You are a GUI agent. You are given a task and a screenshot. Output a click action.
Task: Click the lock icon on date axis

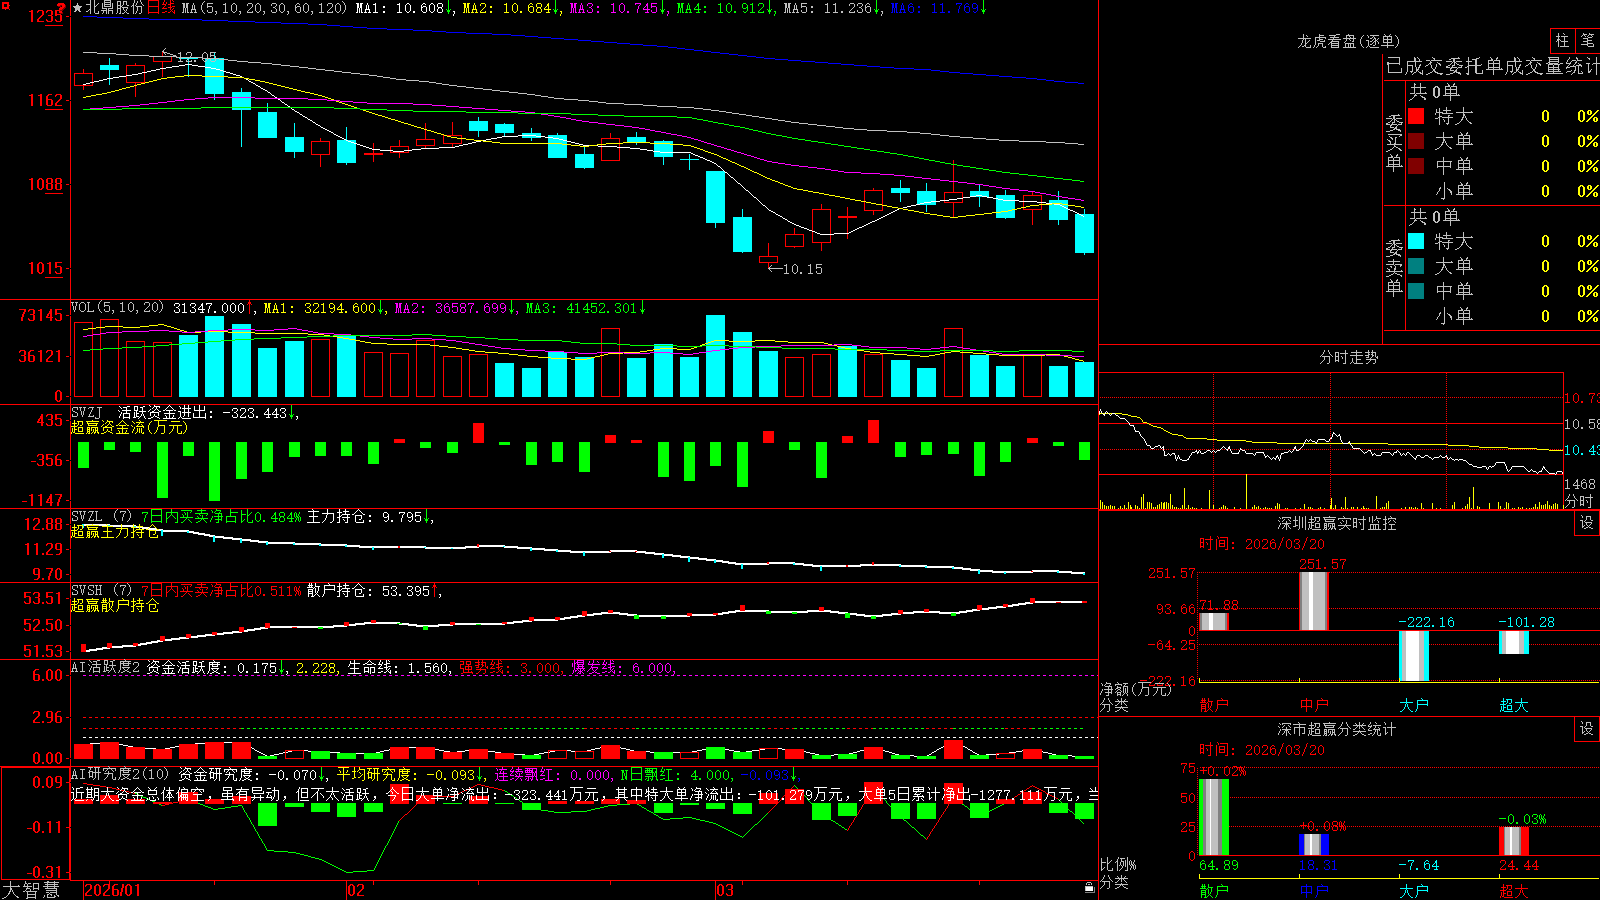[1089, 887]
